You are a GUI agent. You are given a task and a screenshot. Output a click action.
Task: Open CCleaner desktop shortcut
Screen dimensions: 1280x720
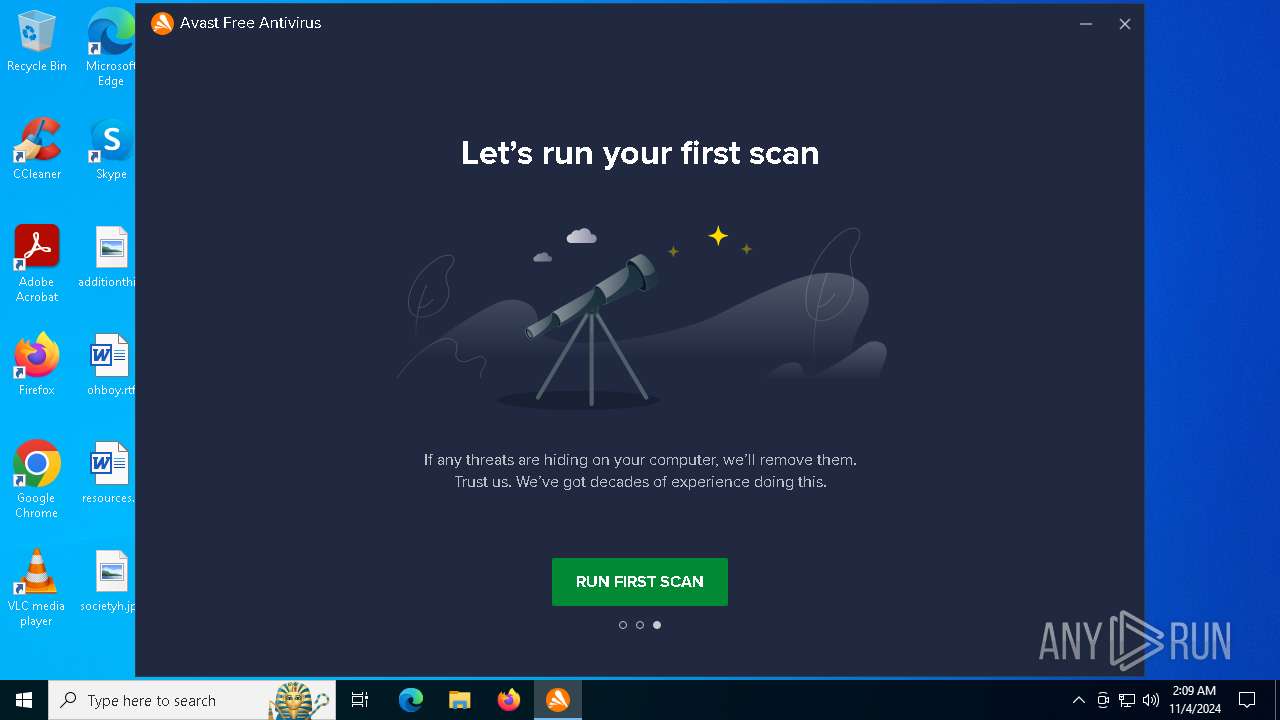point(37,149)
